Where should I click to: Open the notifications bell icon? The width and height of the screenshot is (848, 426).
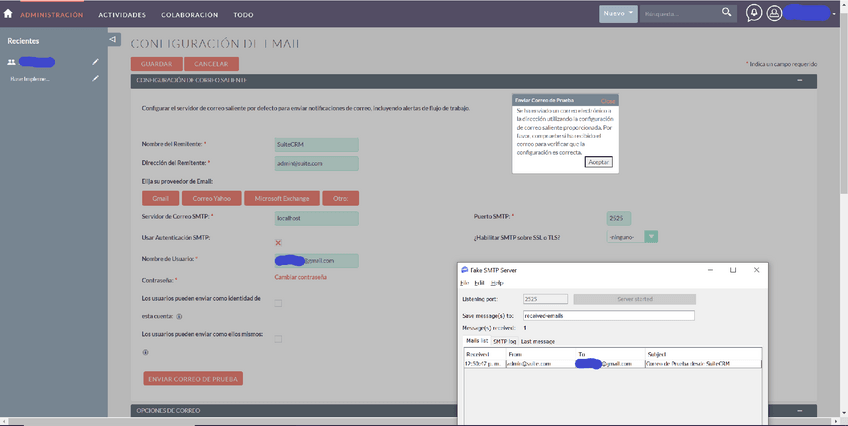click(x=753, y=14)
